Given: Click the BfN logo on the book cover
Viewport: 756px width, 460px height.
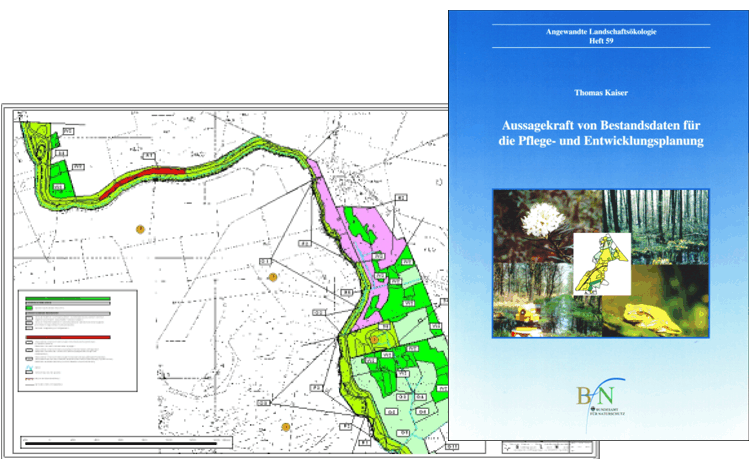Looking at the screenshot, I should click(598, 396).
